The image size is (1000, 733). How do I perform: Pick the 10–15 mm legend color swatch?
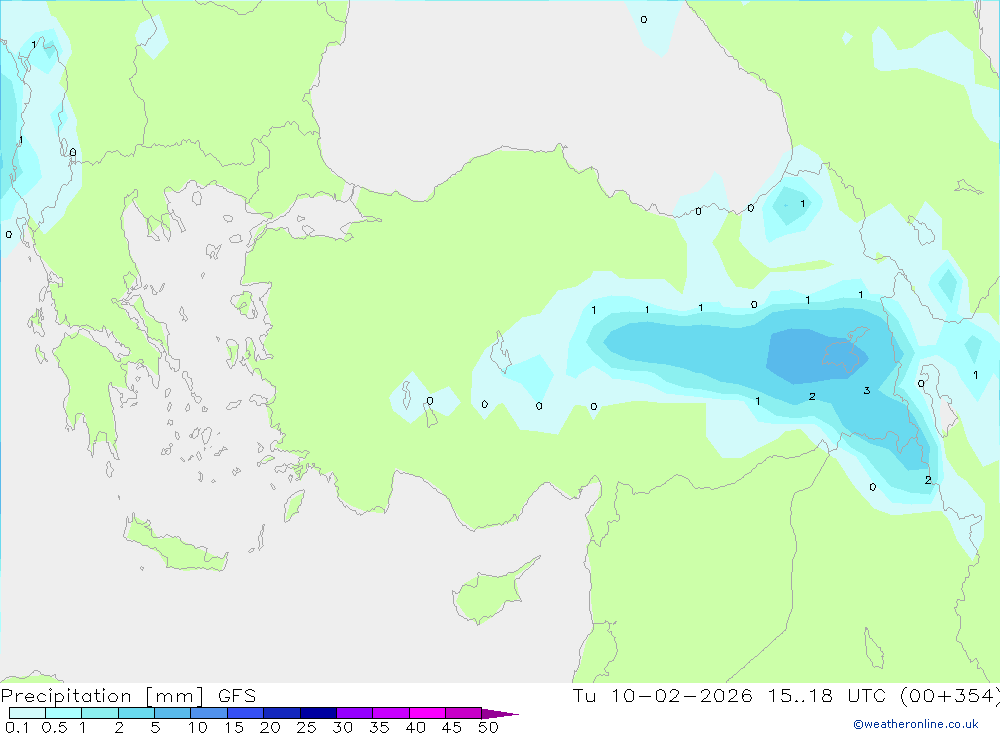tap(209, 713)
